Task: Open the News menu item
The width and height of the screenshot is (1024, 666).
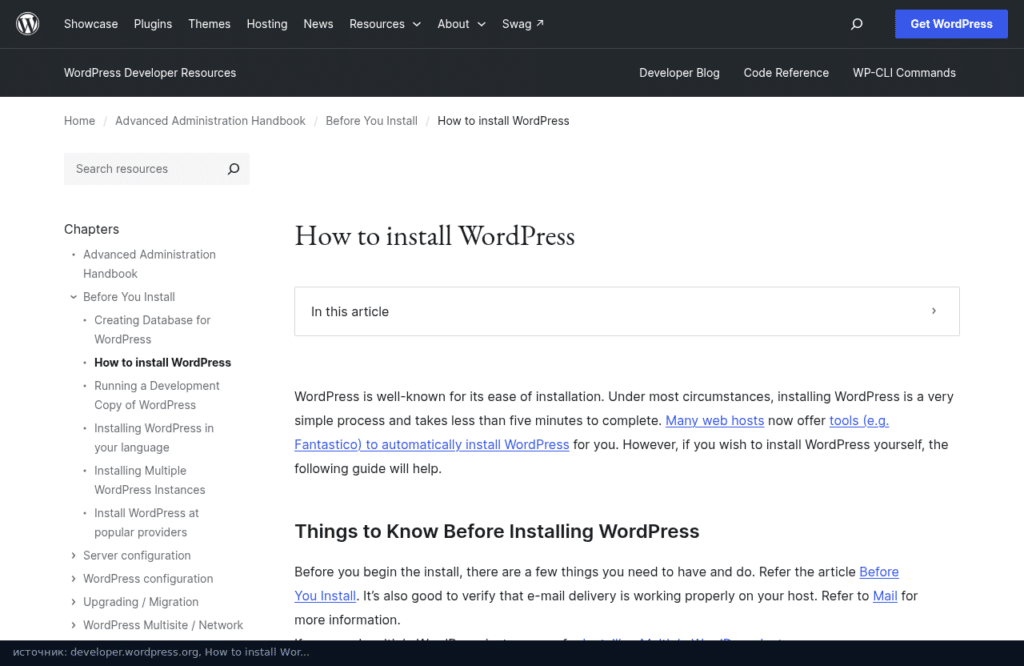Action: pos(318,24)
